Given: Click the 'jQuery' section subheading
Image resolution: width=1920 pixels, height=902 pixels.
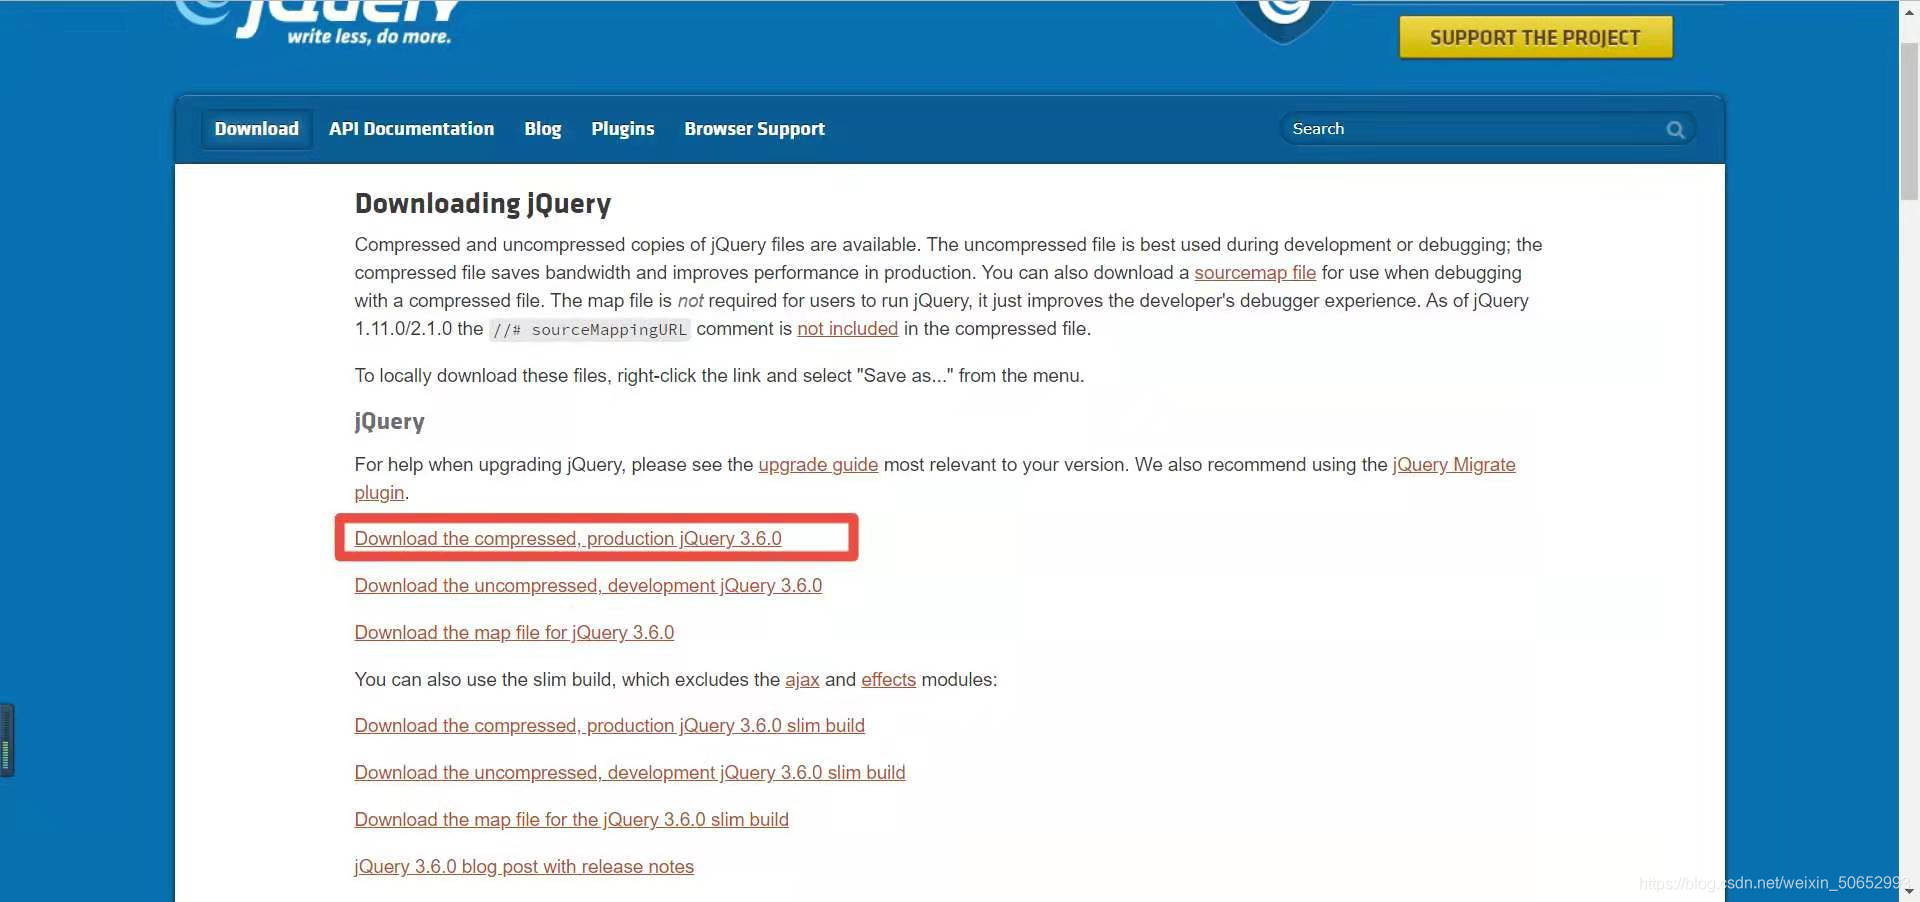Looking at the screenshot, I should (389, 421).
